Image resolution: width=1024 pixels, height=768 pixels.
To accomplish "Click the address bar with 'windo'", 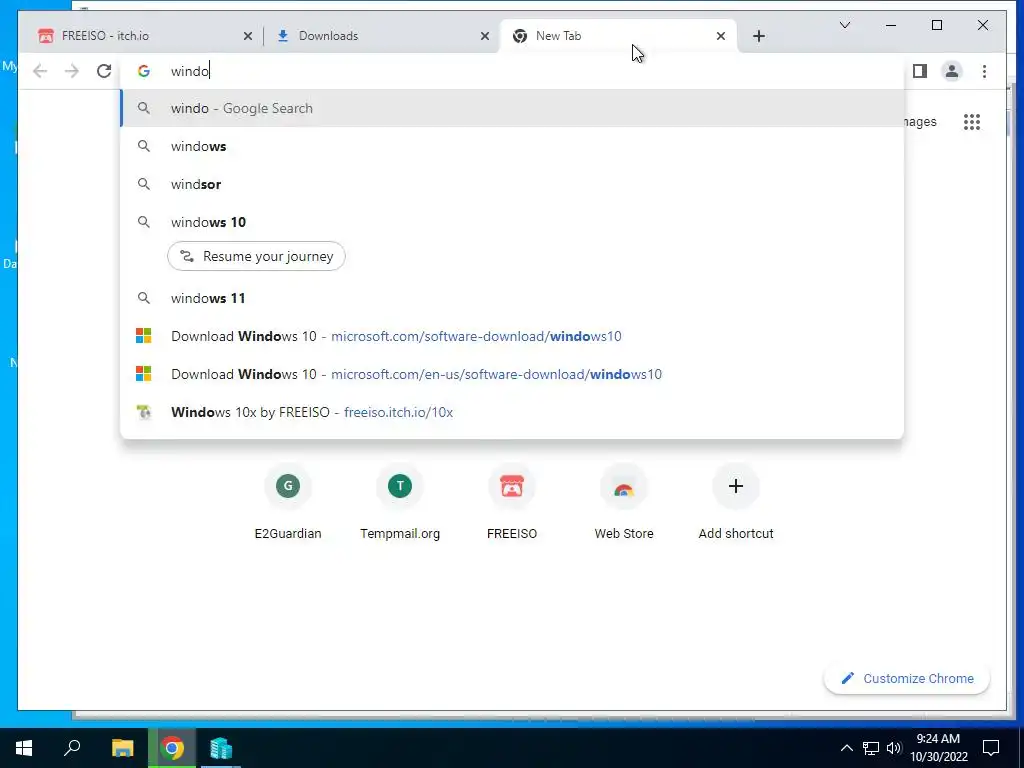I will click(x=512, y=71).
